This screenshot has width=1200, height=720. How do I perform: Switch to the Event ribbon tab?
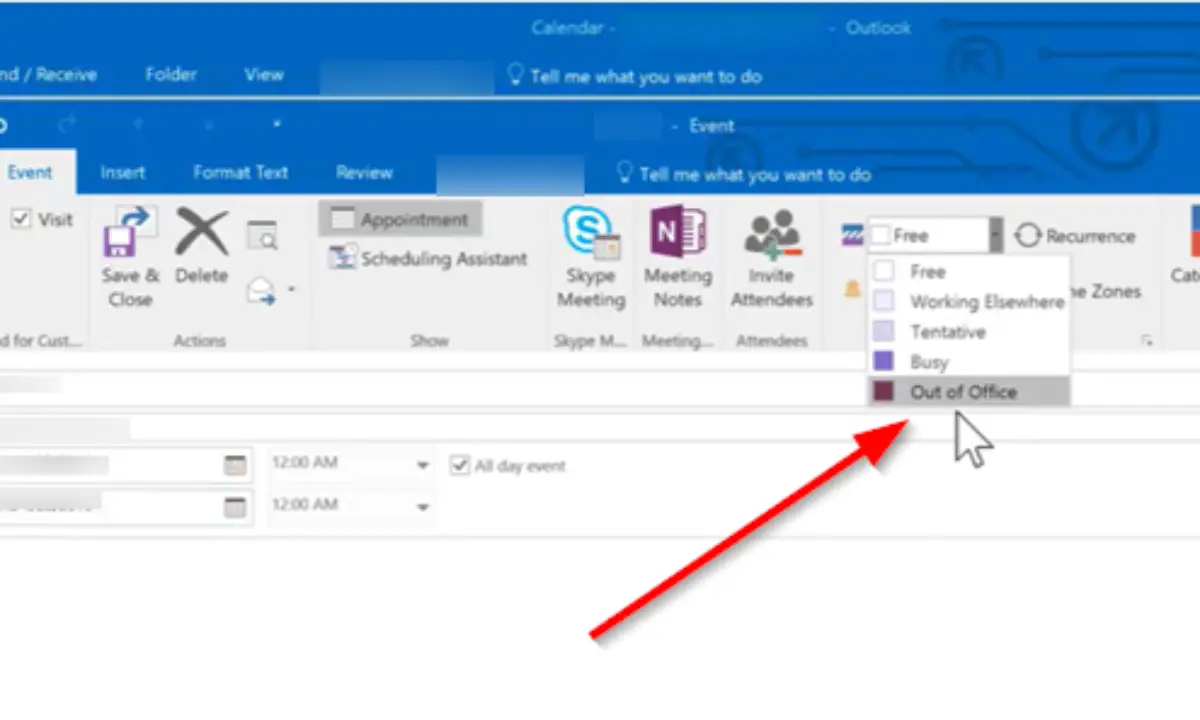point(30,173)
